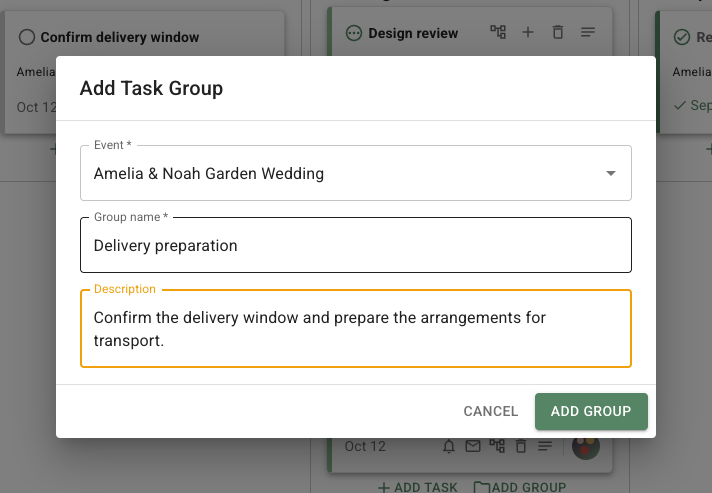712x493 pixels.
Task: Click the Design review card title
Action: click(413, 33)
